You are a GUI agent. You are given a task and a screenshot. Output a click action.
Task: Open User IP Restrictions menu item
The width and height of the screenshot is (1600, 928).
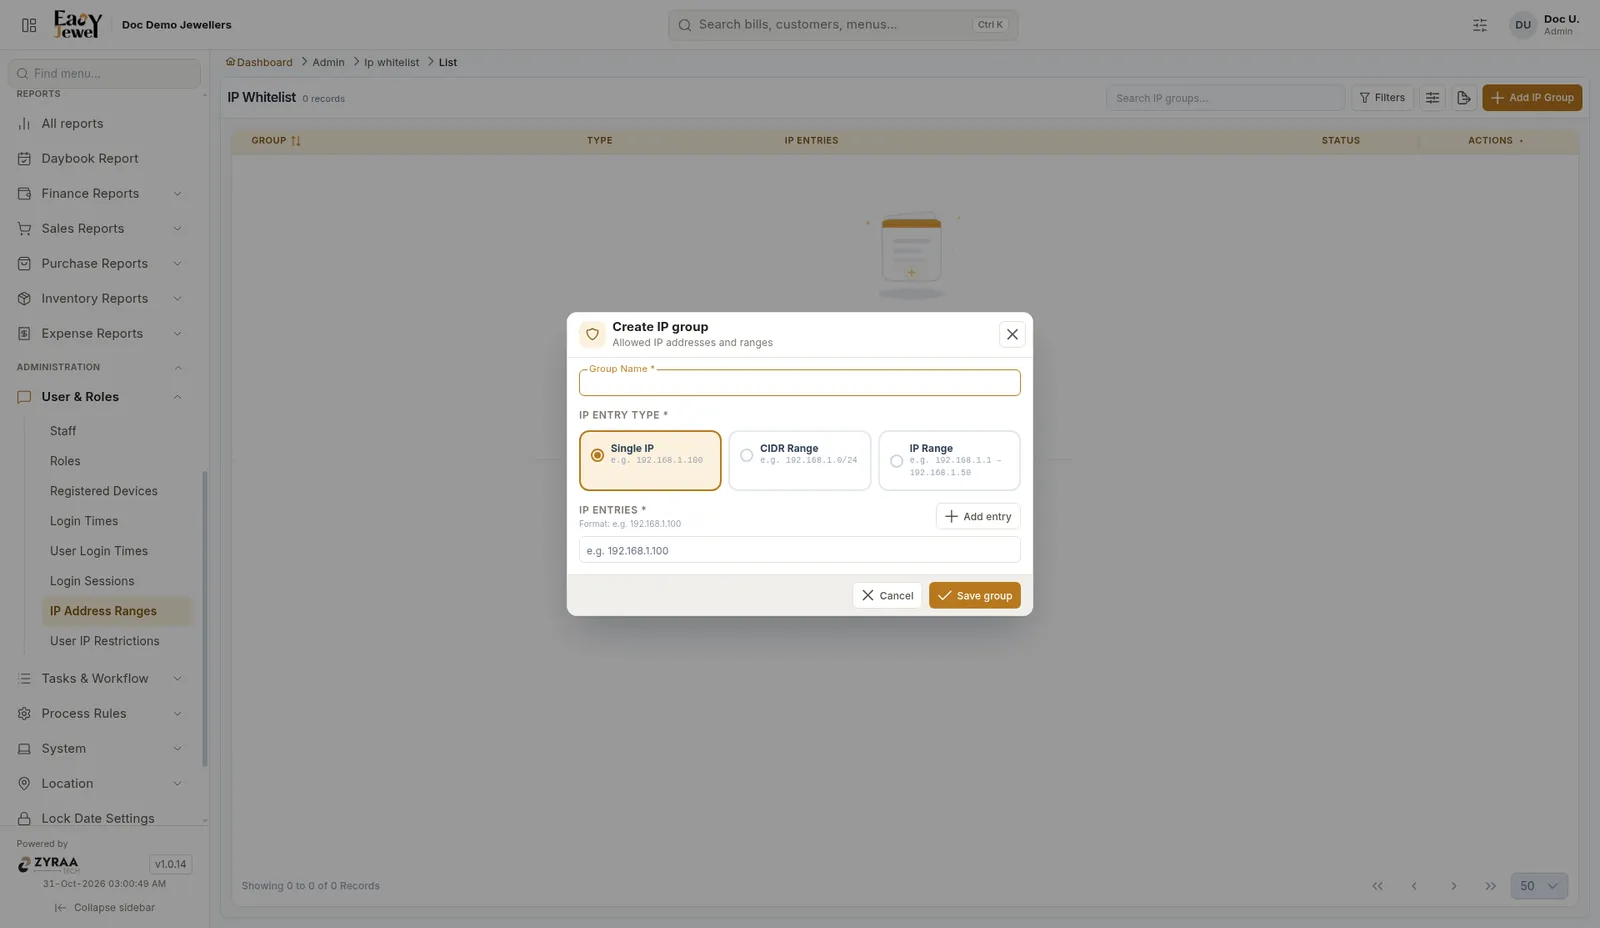105,641
